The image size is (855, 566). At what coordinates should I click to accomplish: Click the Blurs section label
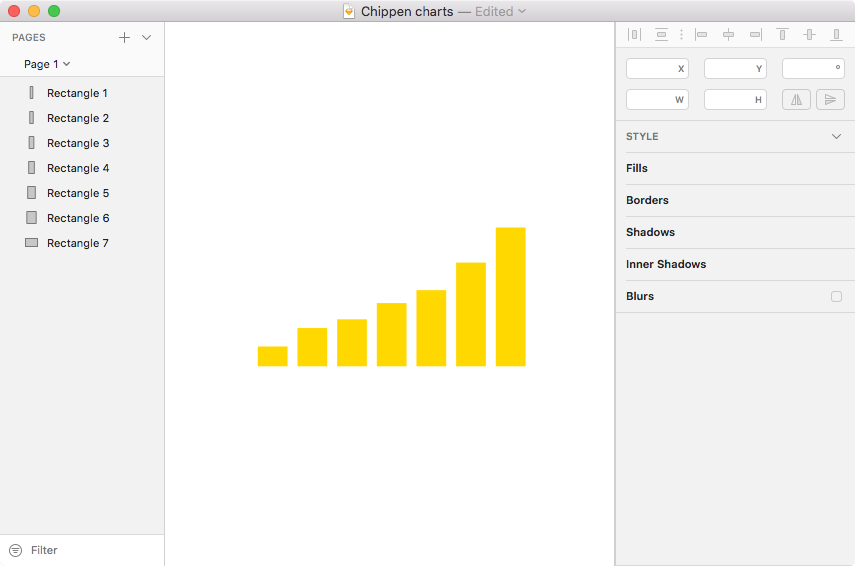point(640,297)
